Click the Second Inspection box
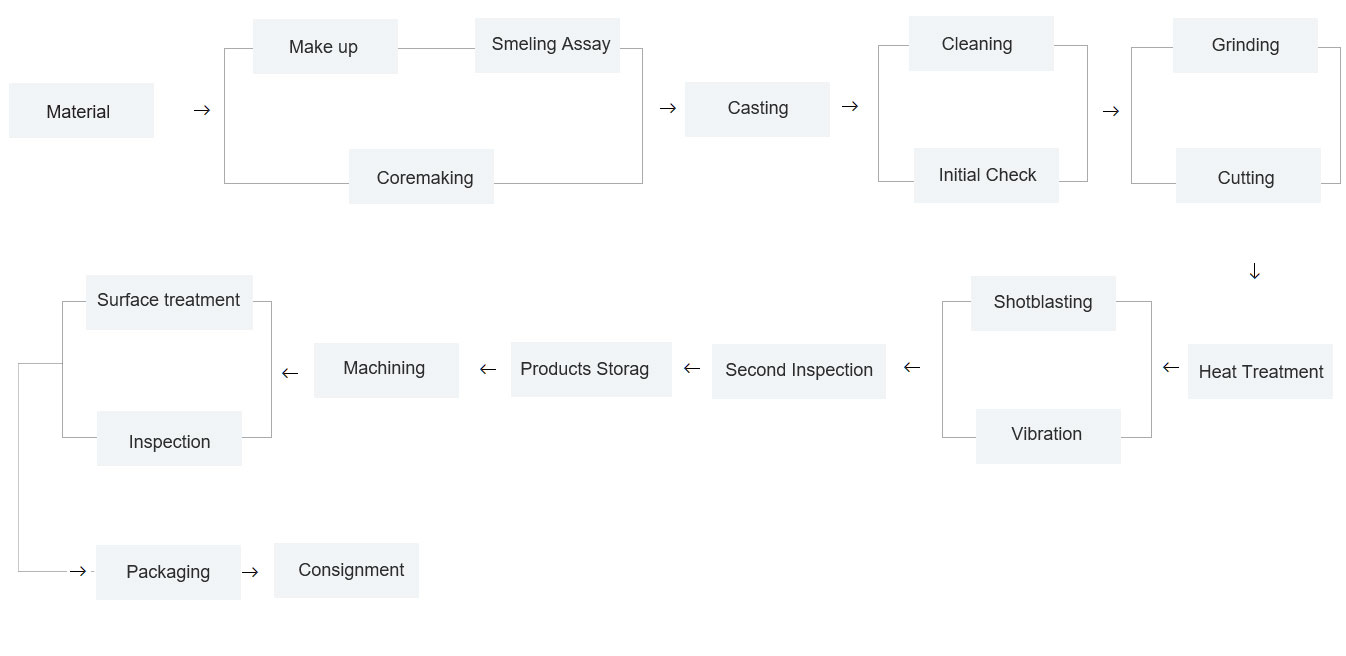This screenshot has height=656, width=1346. pos(799,371)
